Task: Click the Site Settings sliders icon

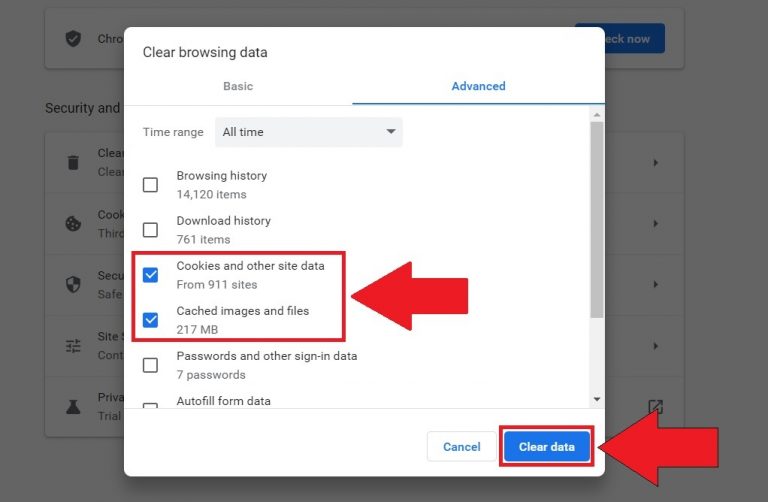Action: (73, 346)
